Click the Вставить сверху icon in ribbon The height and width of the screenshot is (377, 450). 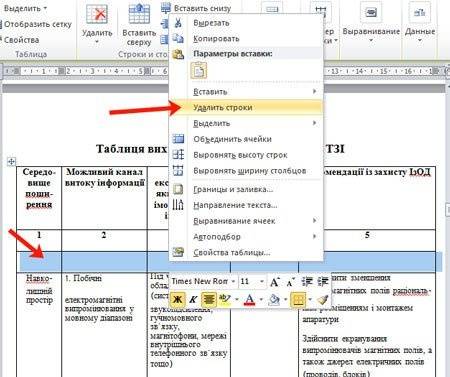pos(139,13)
